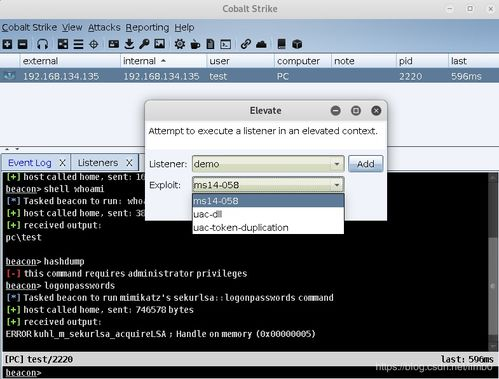Sort by the last column header
Screen dimensions: 499x379
(473, 61)
